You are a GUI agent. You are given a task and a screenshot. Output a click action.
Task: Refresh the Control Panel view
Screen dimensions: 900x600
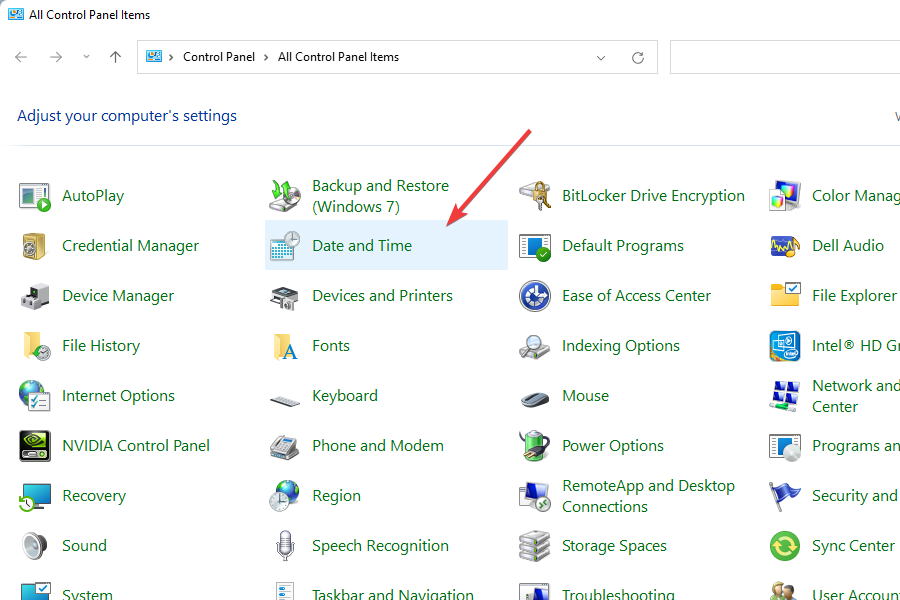[638, 57]
